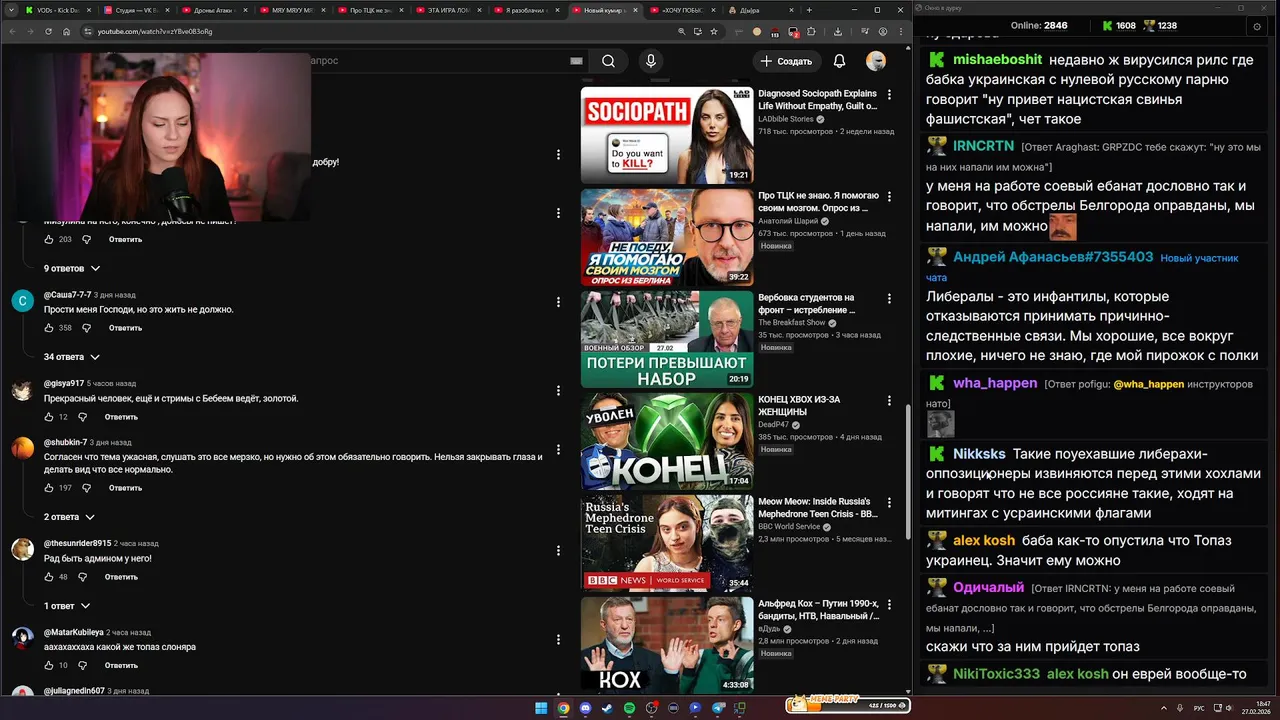Open a new Chrome tab
The width and height of the screenshot is (1280, 720).
coord(809,10)
